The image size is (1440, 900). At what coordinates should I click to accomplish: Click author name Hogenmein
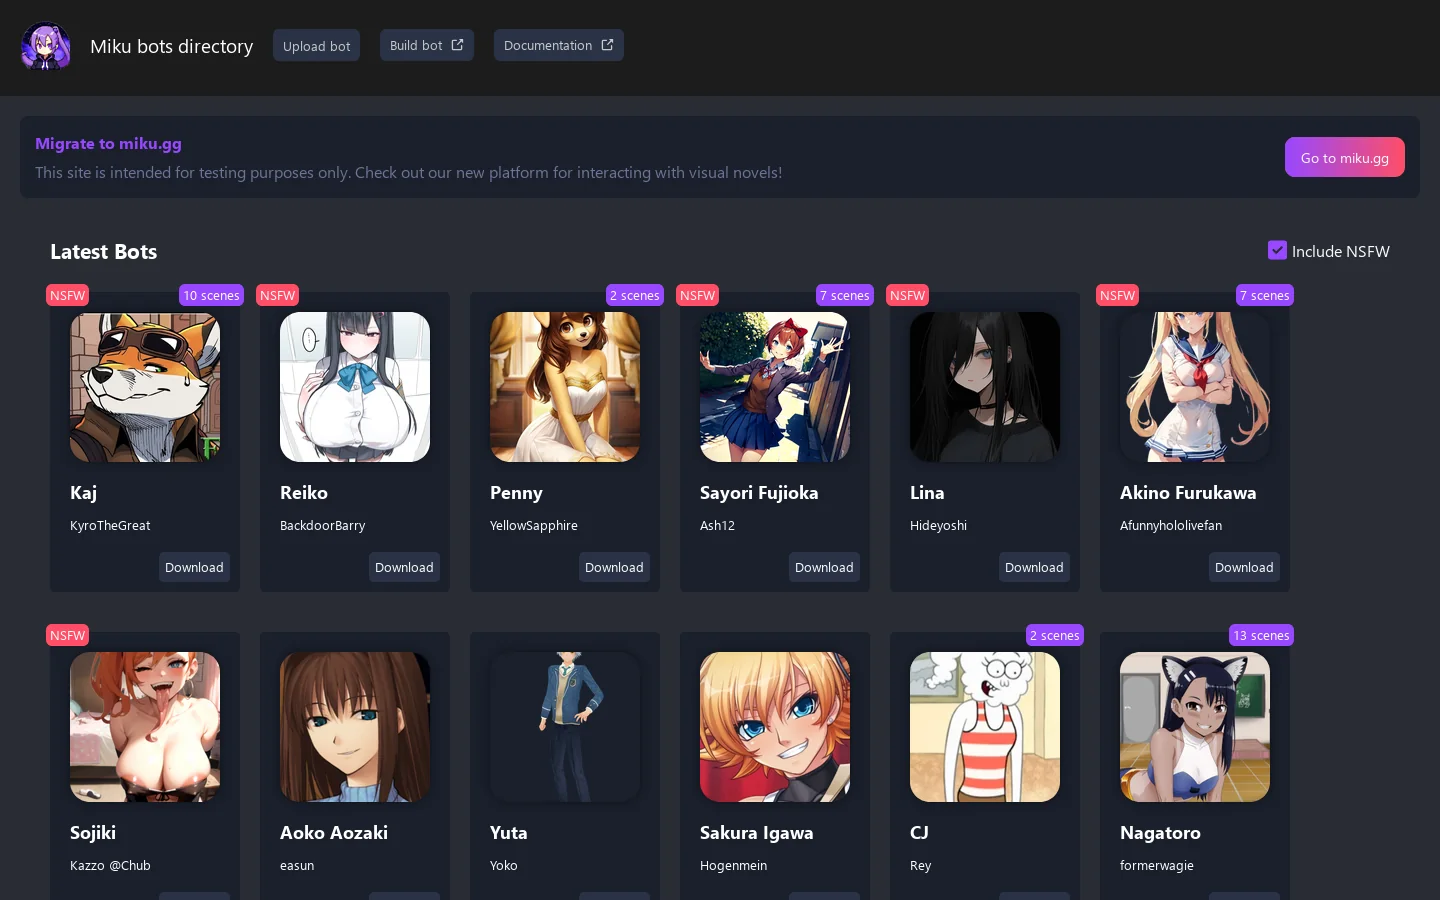tap(733, 865)
